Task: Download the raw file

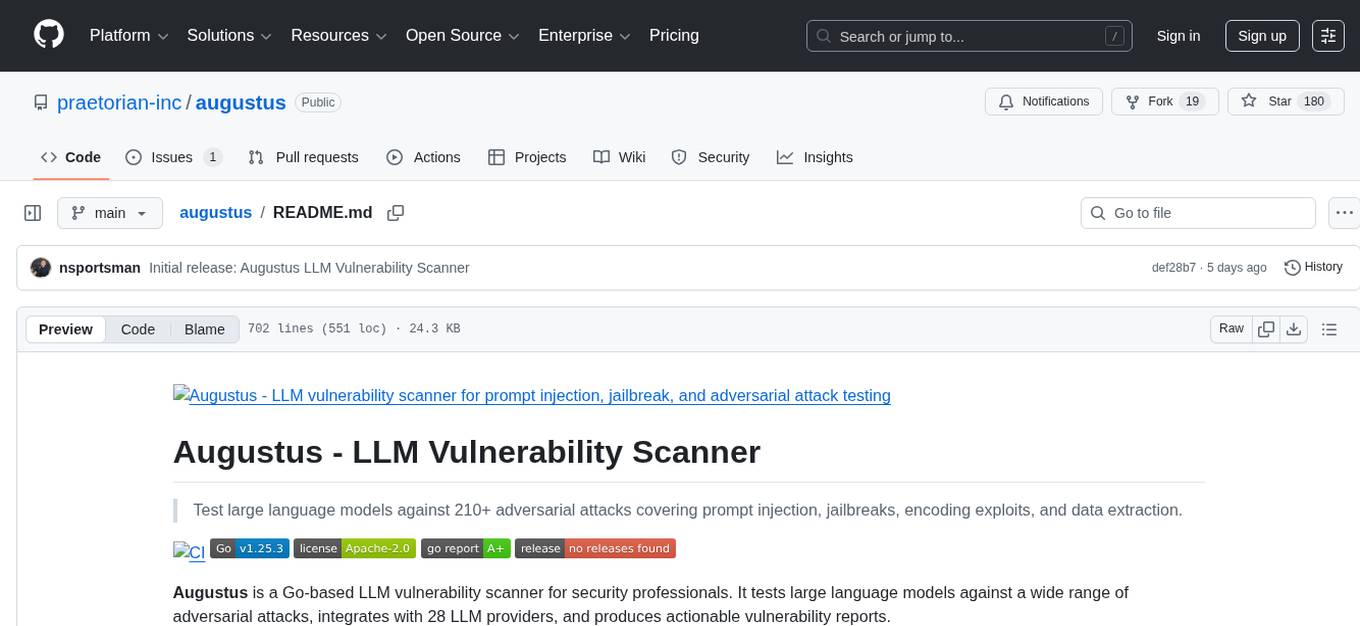Action: click(x=1293, y=329)
